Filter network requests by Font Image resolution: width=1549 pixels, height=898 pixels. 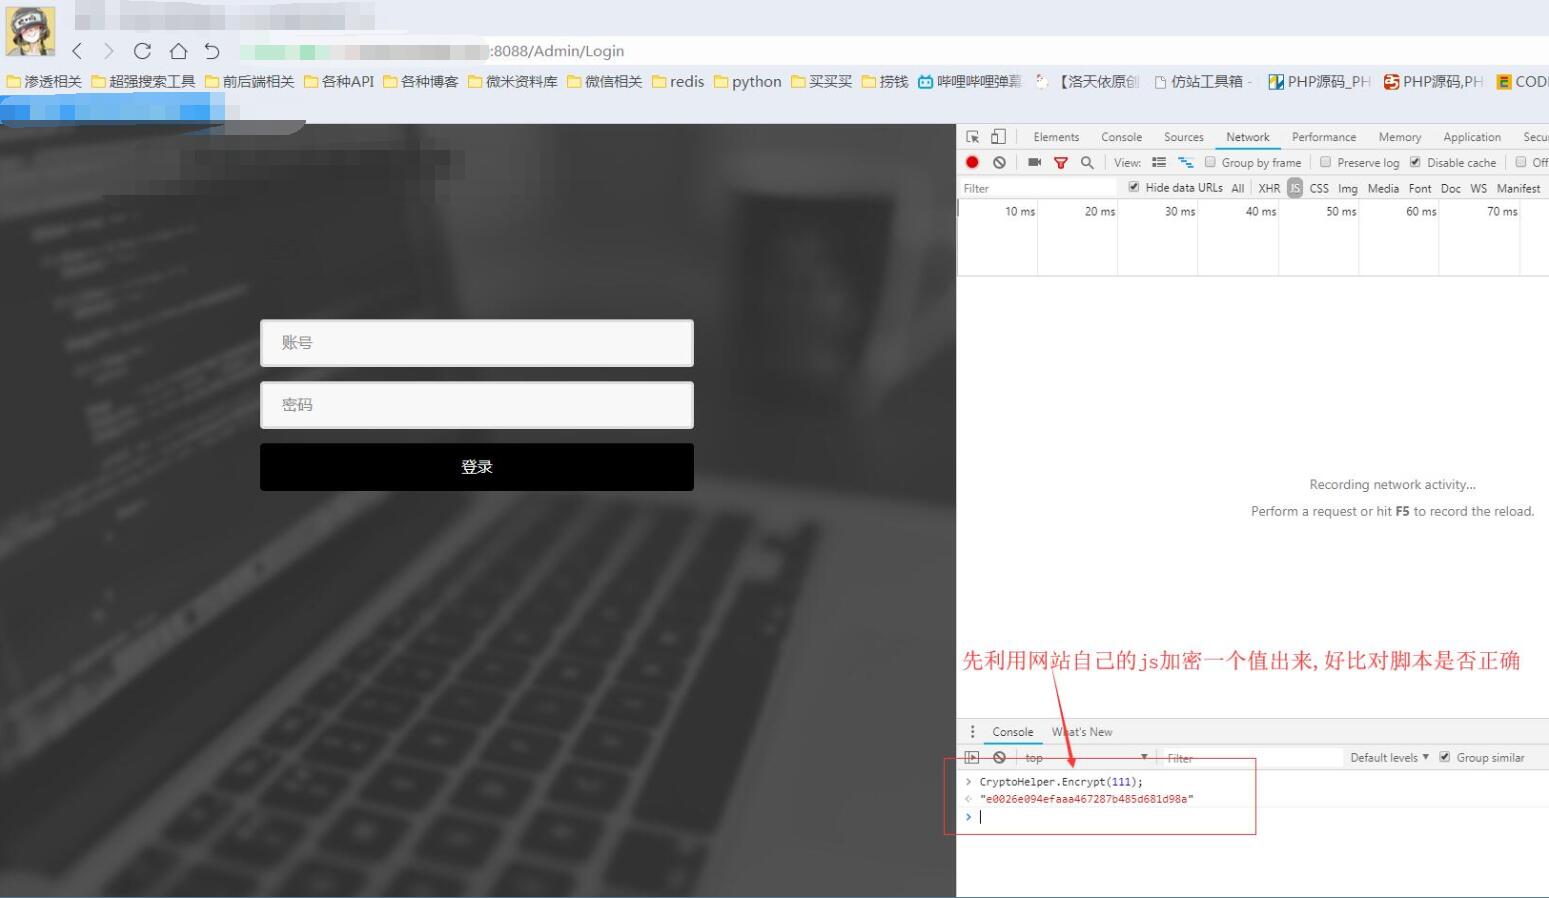(1420, 188)
